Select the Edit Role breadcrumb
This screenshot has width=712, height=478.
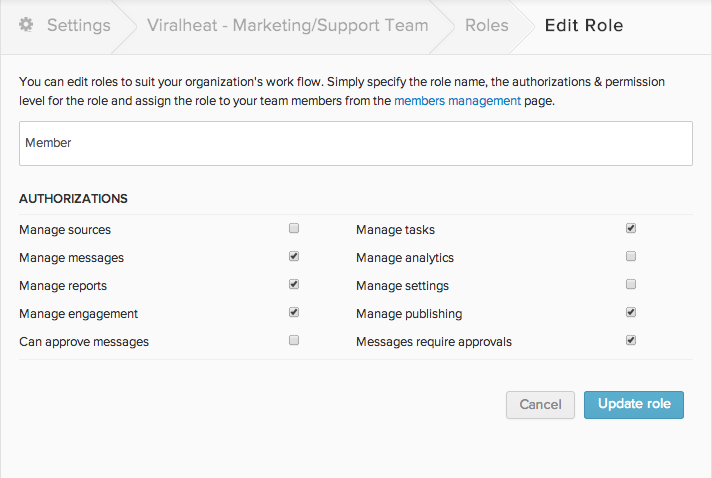pos(583,25)
